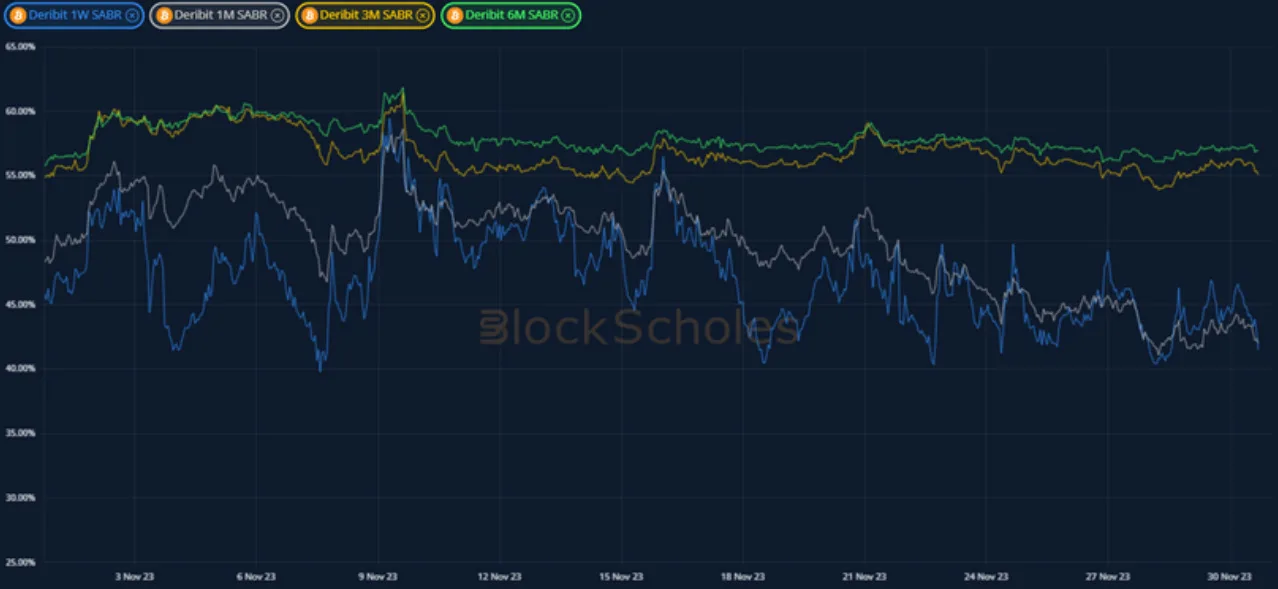
Task: Click the 6 Nov 23 date label
Action: [x=256, y=576]
